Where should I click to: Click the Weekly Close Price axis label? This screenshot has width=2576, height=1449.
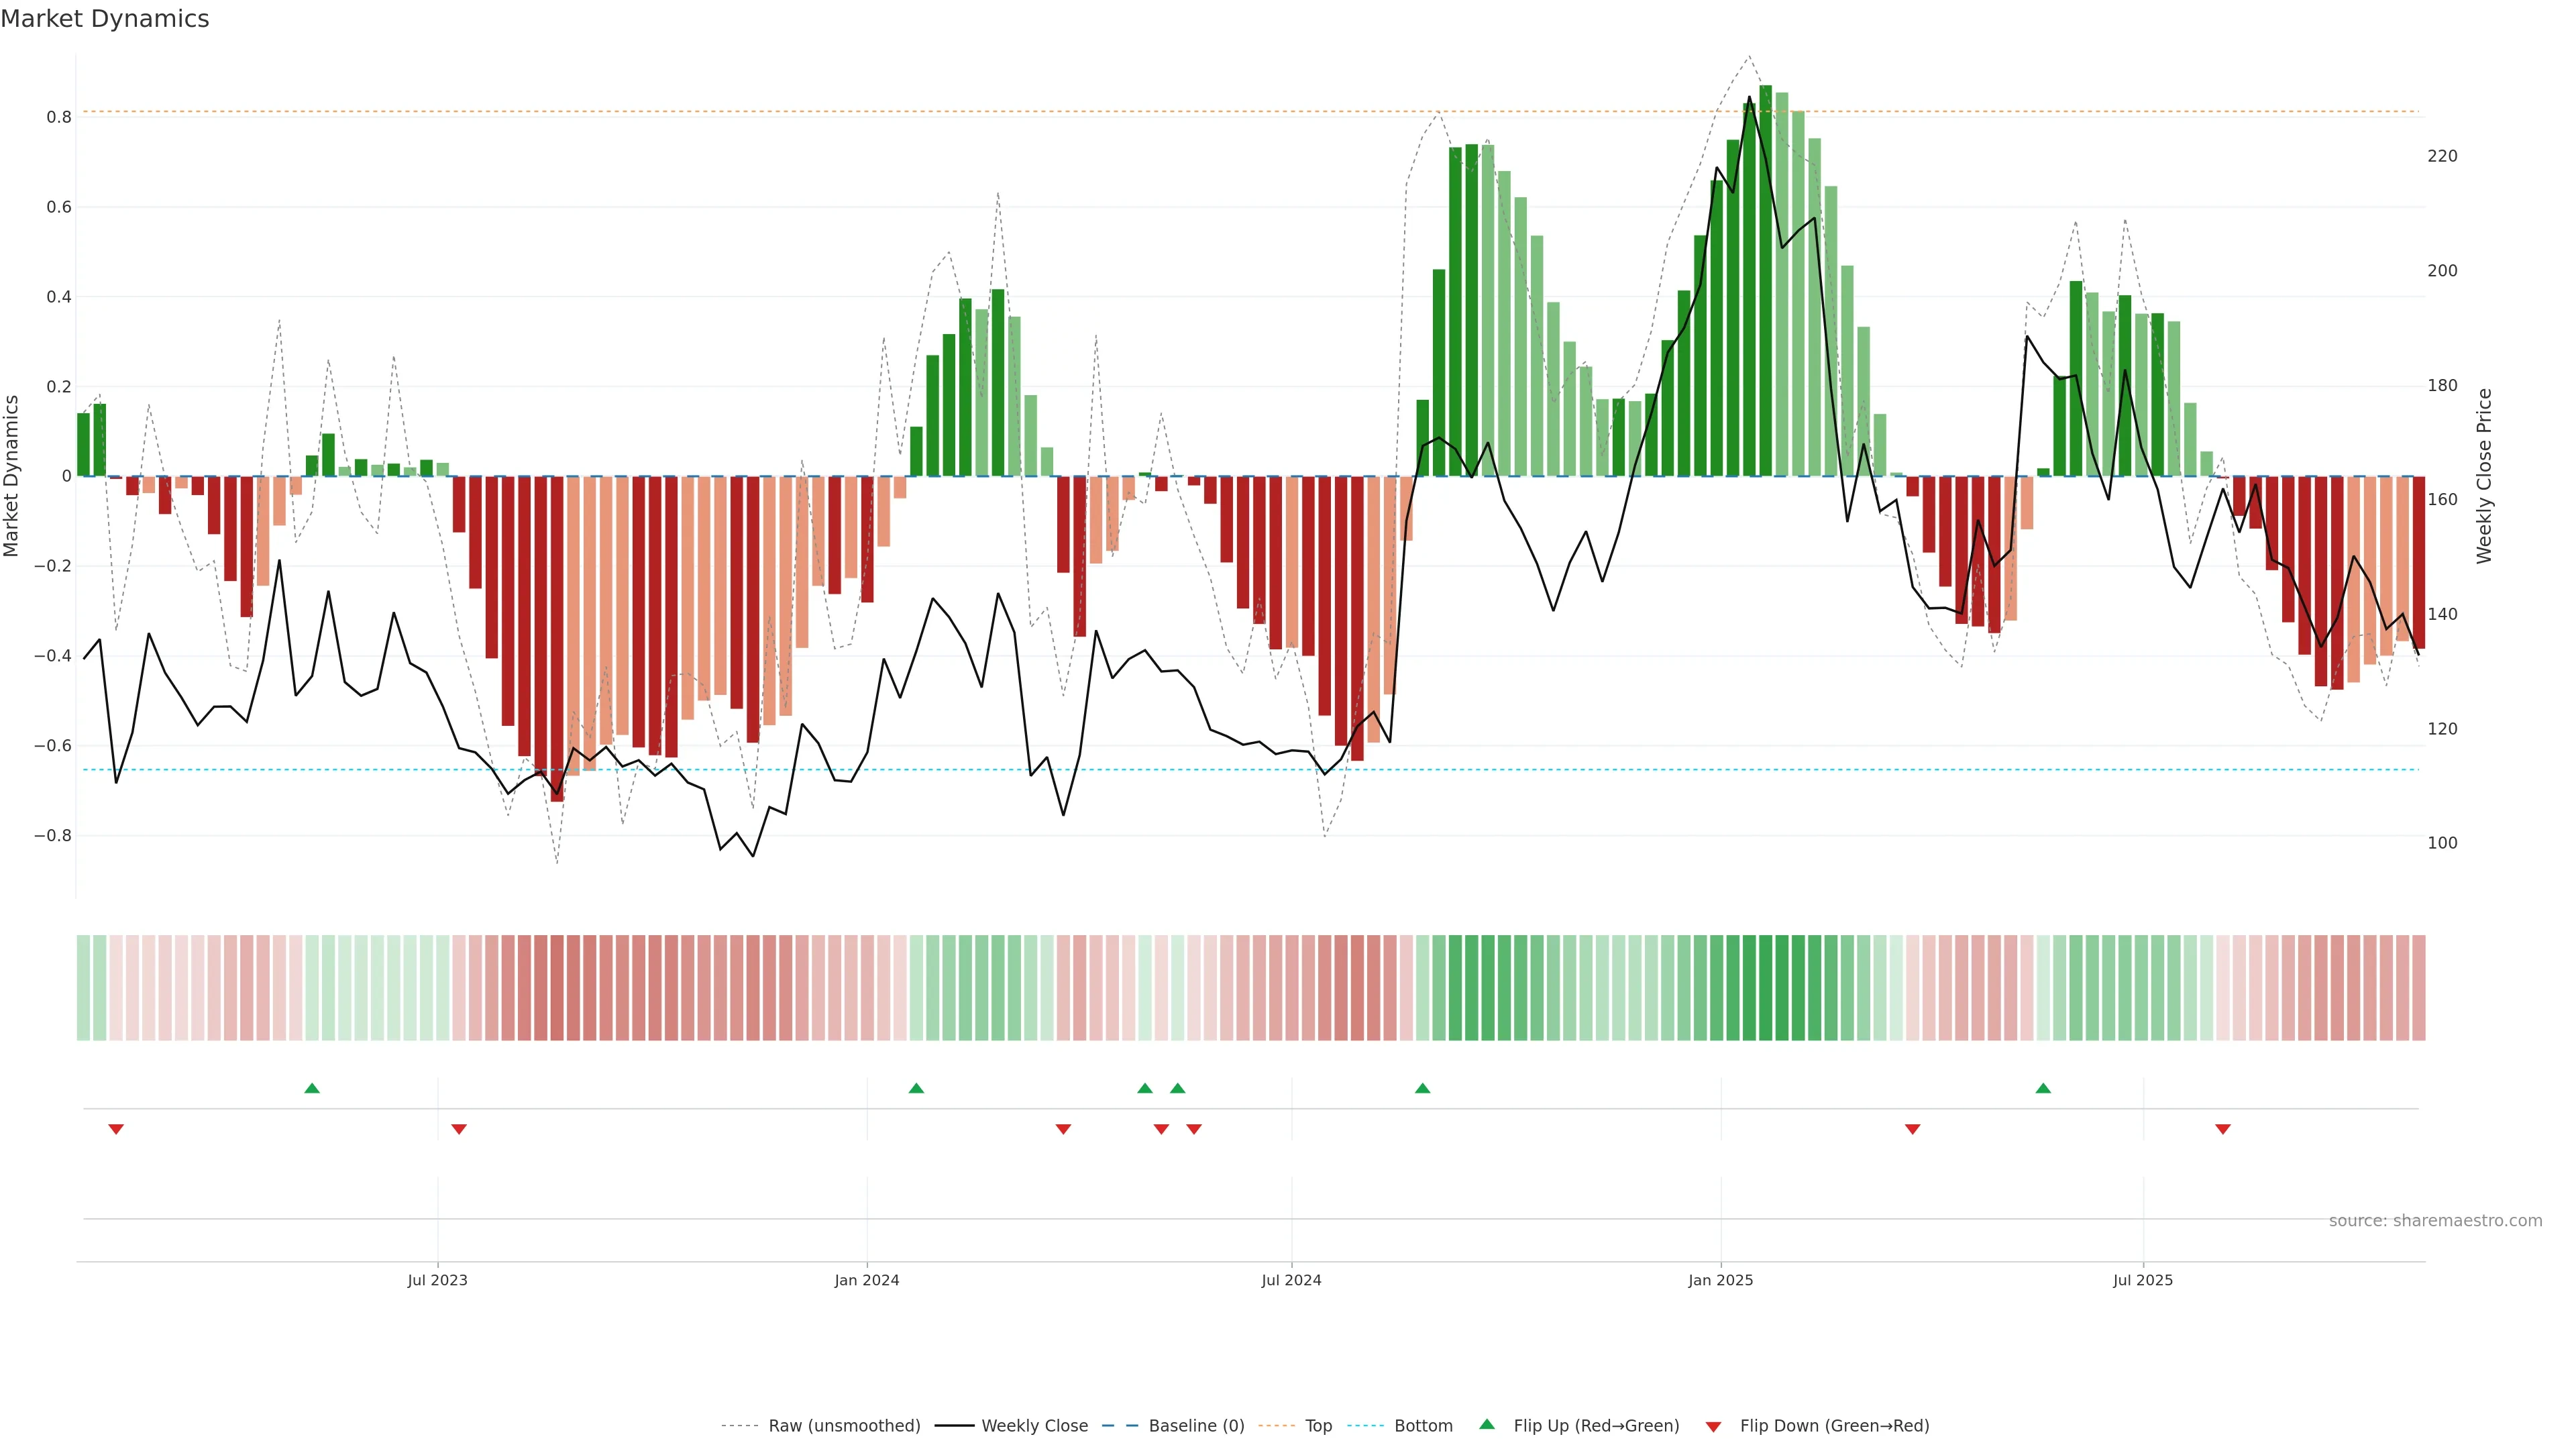coord(2484,476)
